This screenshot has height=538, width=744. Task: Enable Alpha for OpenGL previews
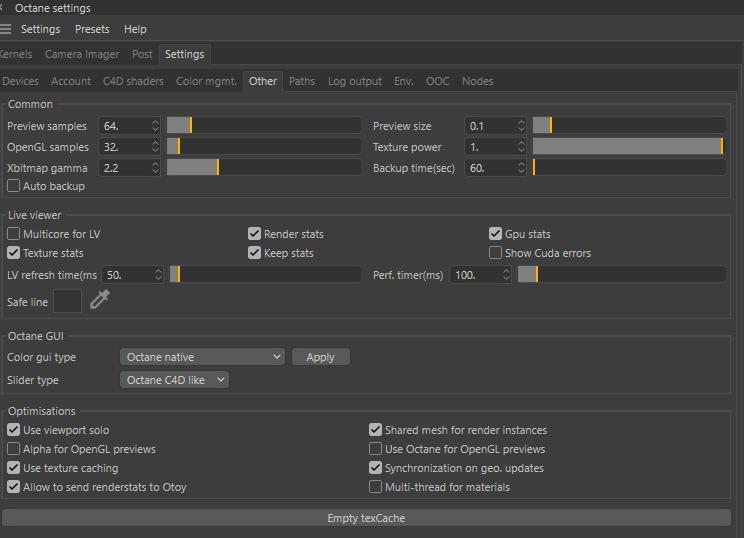[13, 449]
